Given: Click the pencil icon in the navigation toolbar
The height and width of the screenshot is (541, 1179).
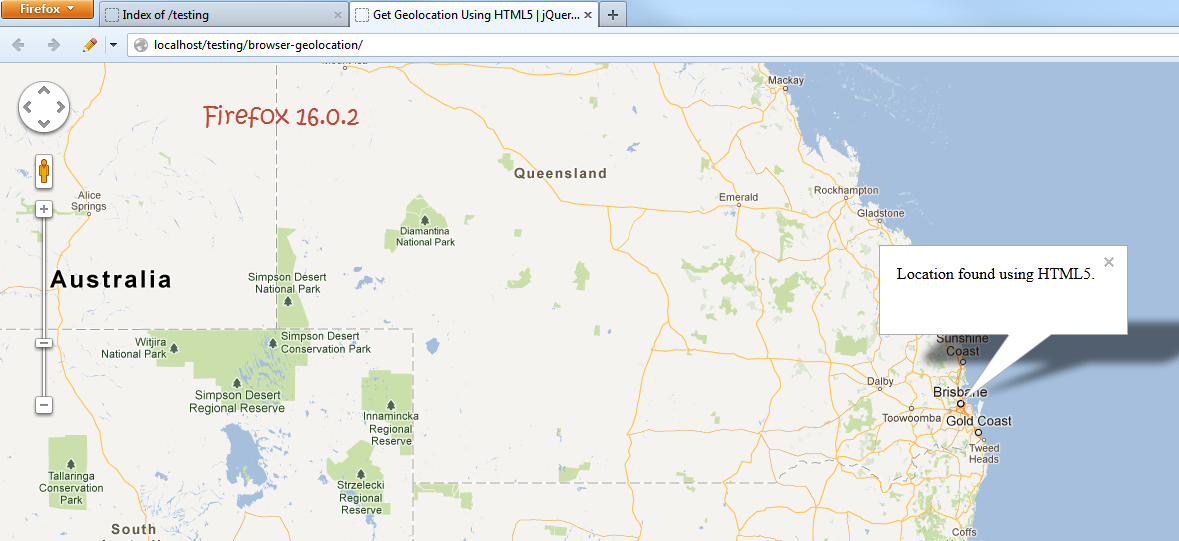Looking at the screenshot, I should pyautogui.click(x=89, y=45).
